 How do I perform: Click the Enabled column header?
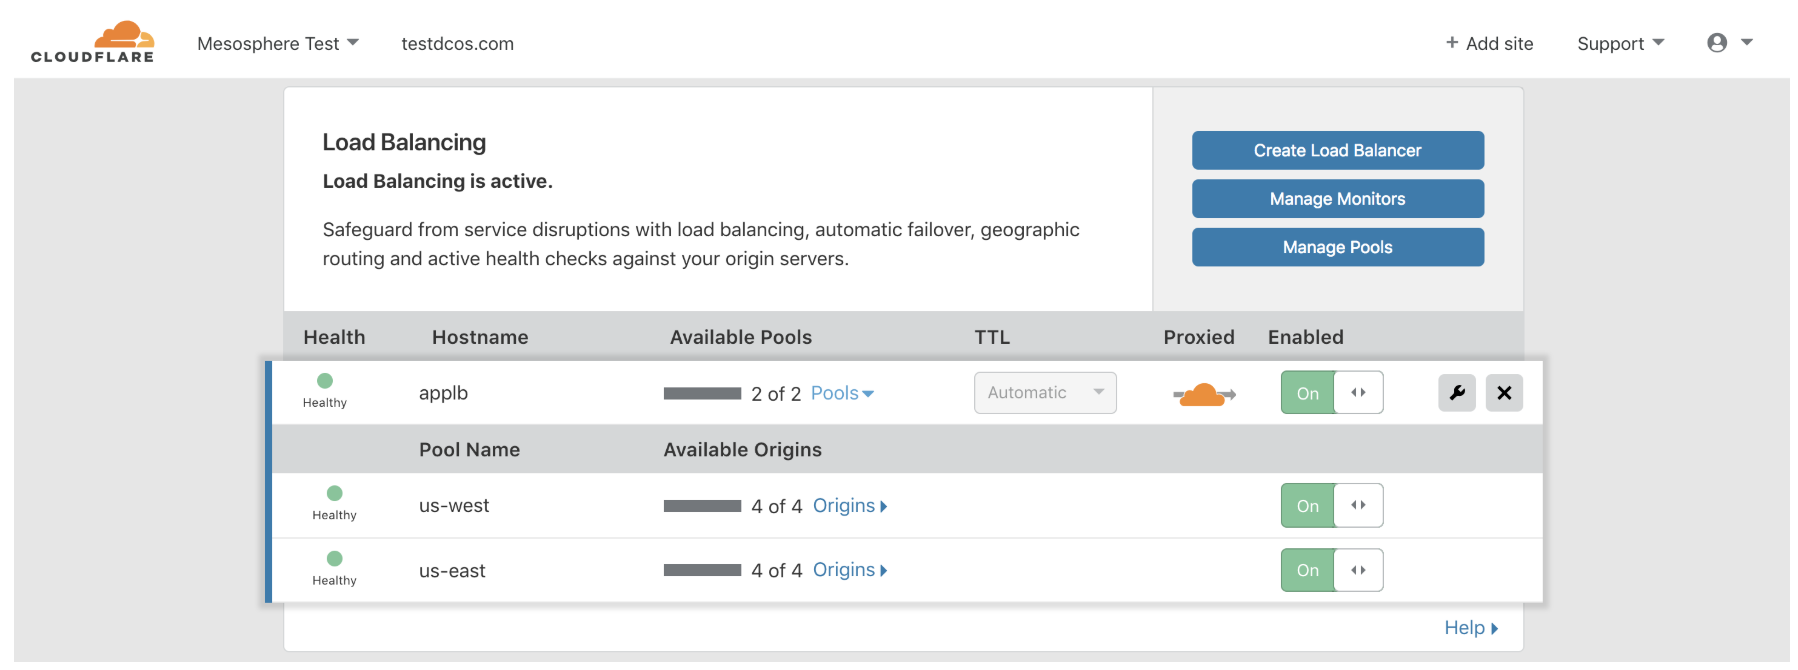pyautogui.click(x=1306, y=337)
